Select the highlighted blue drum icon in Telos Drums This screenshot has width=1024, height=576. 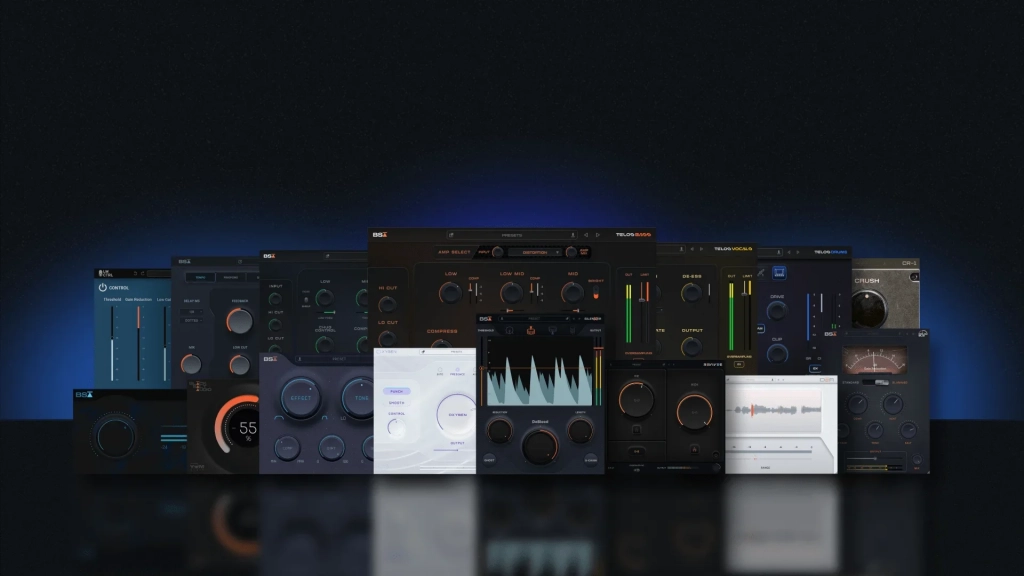tap(779, 273)
